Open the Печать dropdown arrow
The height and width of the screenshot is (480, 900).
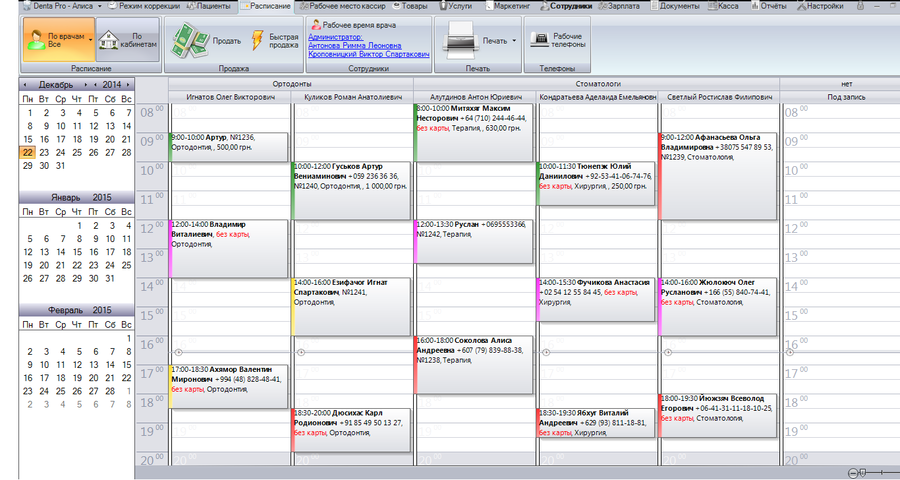click(514, 41)
